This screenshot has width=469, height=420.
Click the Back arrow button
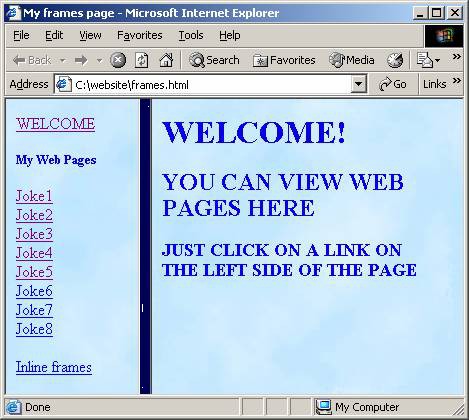coord(32,60)
